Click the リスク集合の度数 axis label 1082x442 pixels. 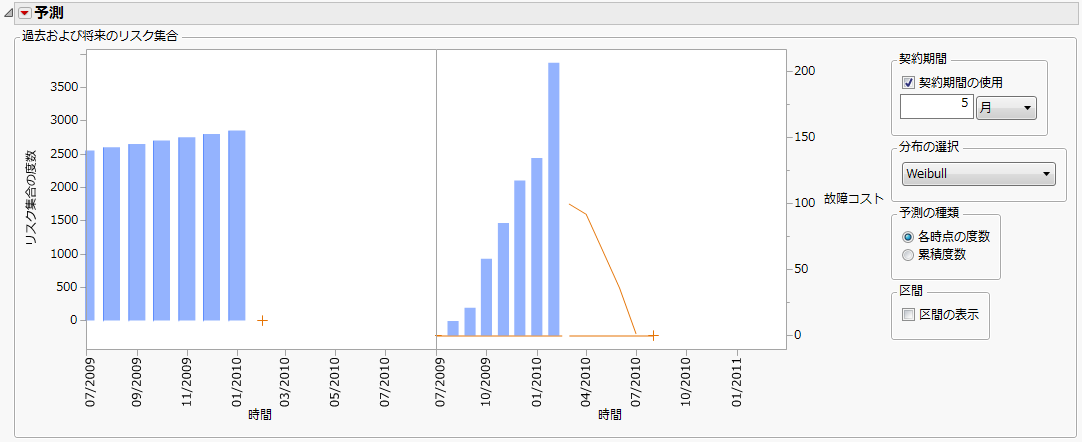click(x=30, y=199)
